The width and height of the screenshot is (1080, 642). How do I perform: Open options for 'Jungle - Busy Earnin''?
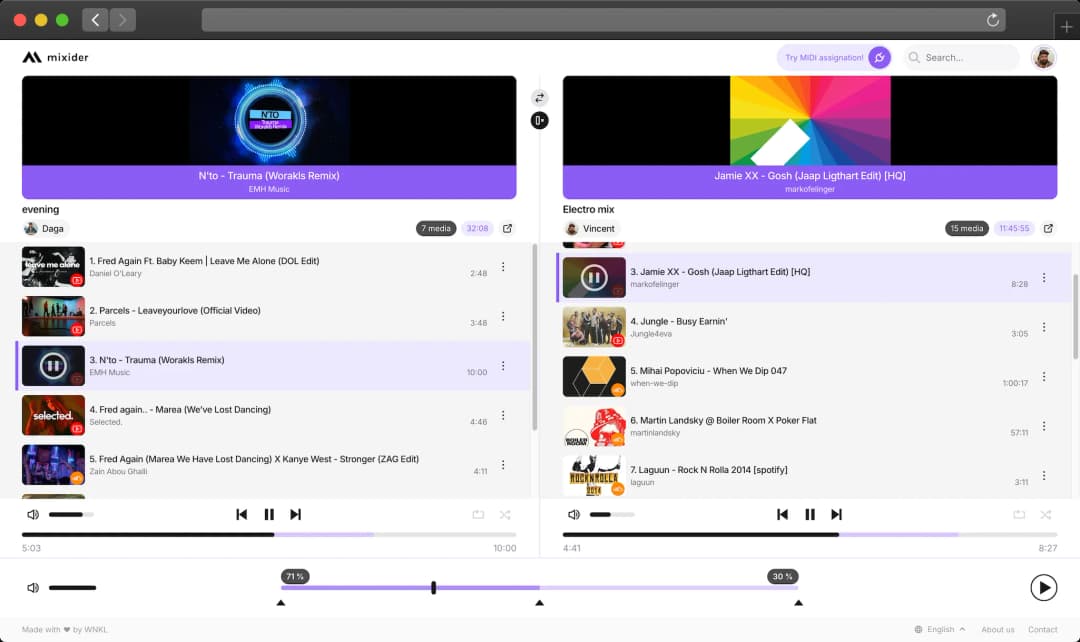tap(1044, 327)
